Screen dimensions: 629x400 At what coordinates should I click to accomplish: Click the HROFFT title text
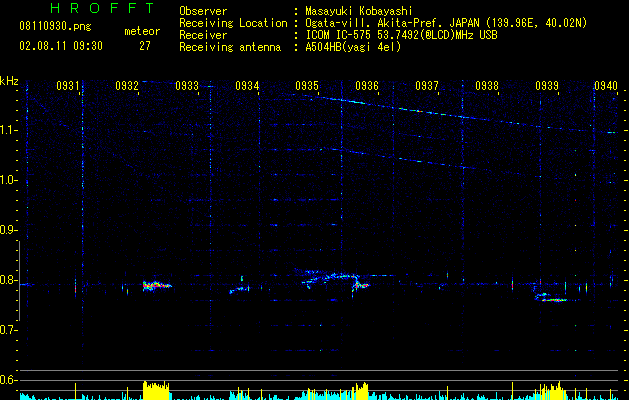coord(102,8)
